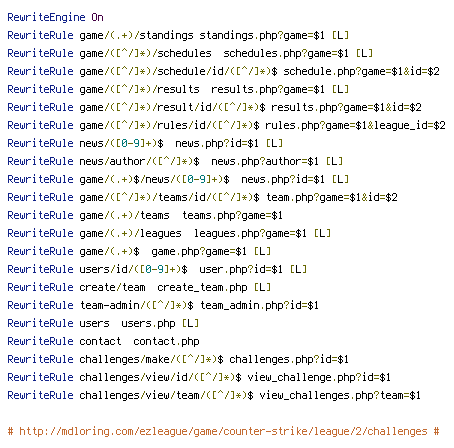454x448 pixels.
Task: Click the create_team.php target text
Action: (x=202, y=287)
